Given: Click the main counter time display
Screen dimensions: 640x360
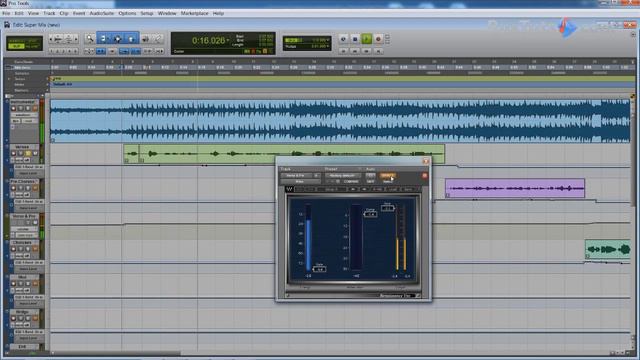Looking at the screenshot, I should [208, 40].
